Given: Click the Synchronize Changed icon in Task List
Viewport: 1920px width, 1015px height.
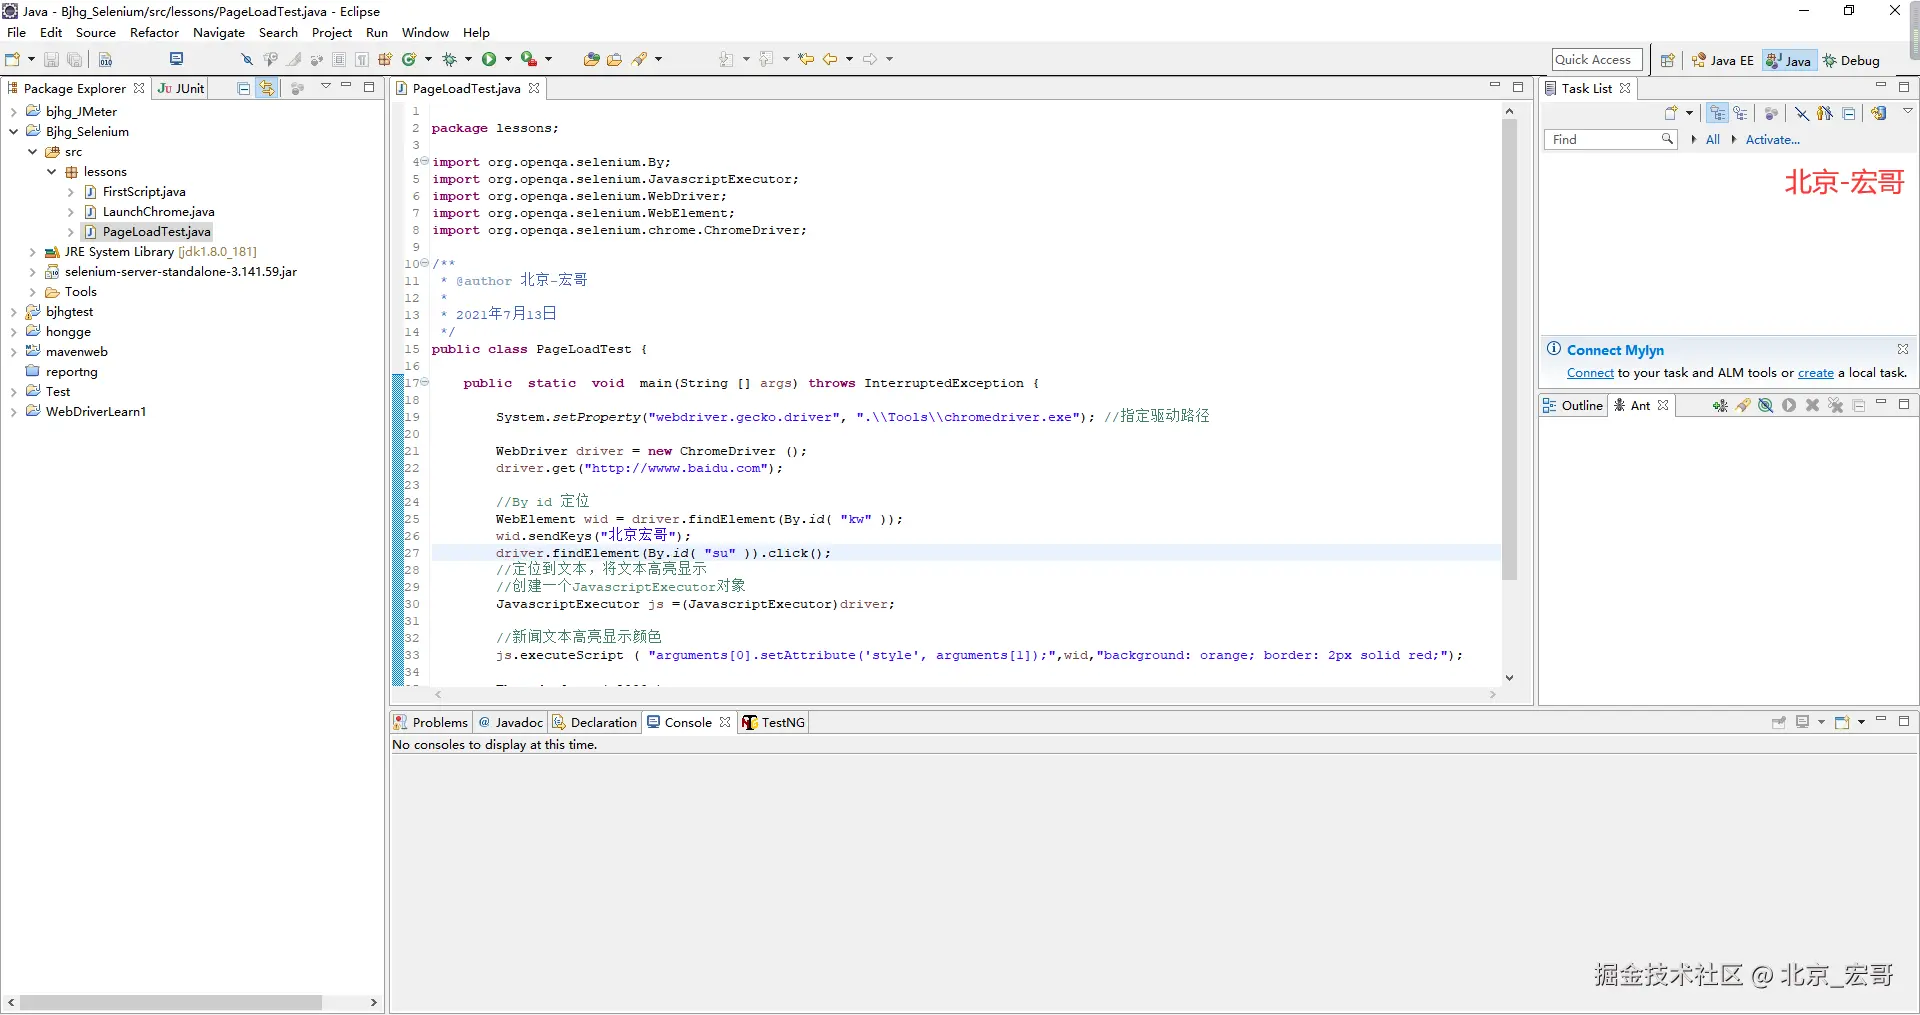Looking at the screenshot, I should (1879, 114).
